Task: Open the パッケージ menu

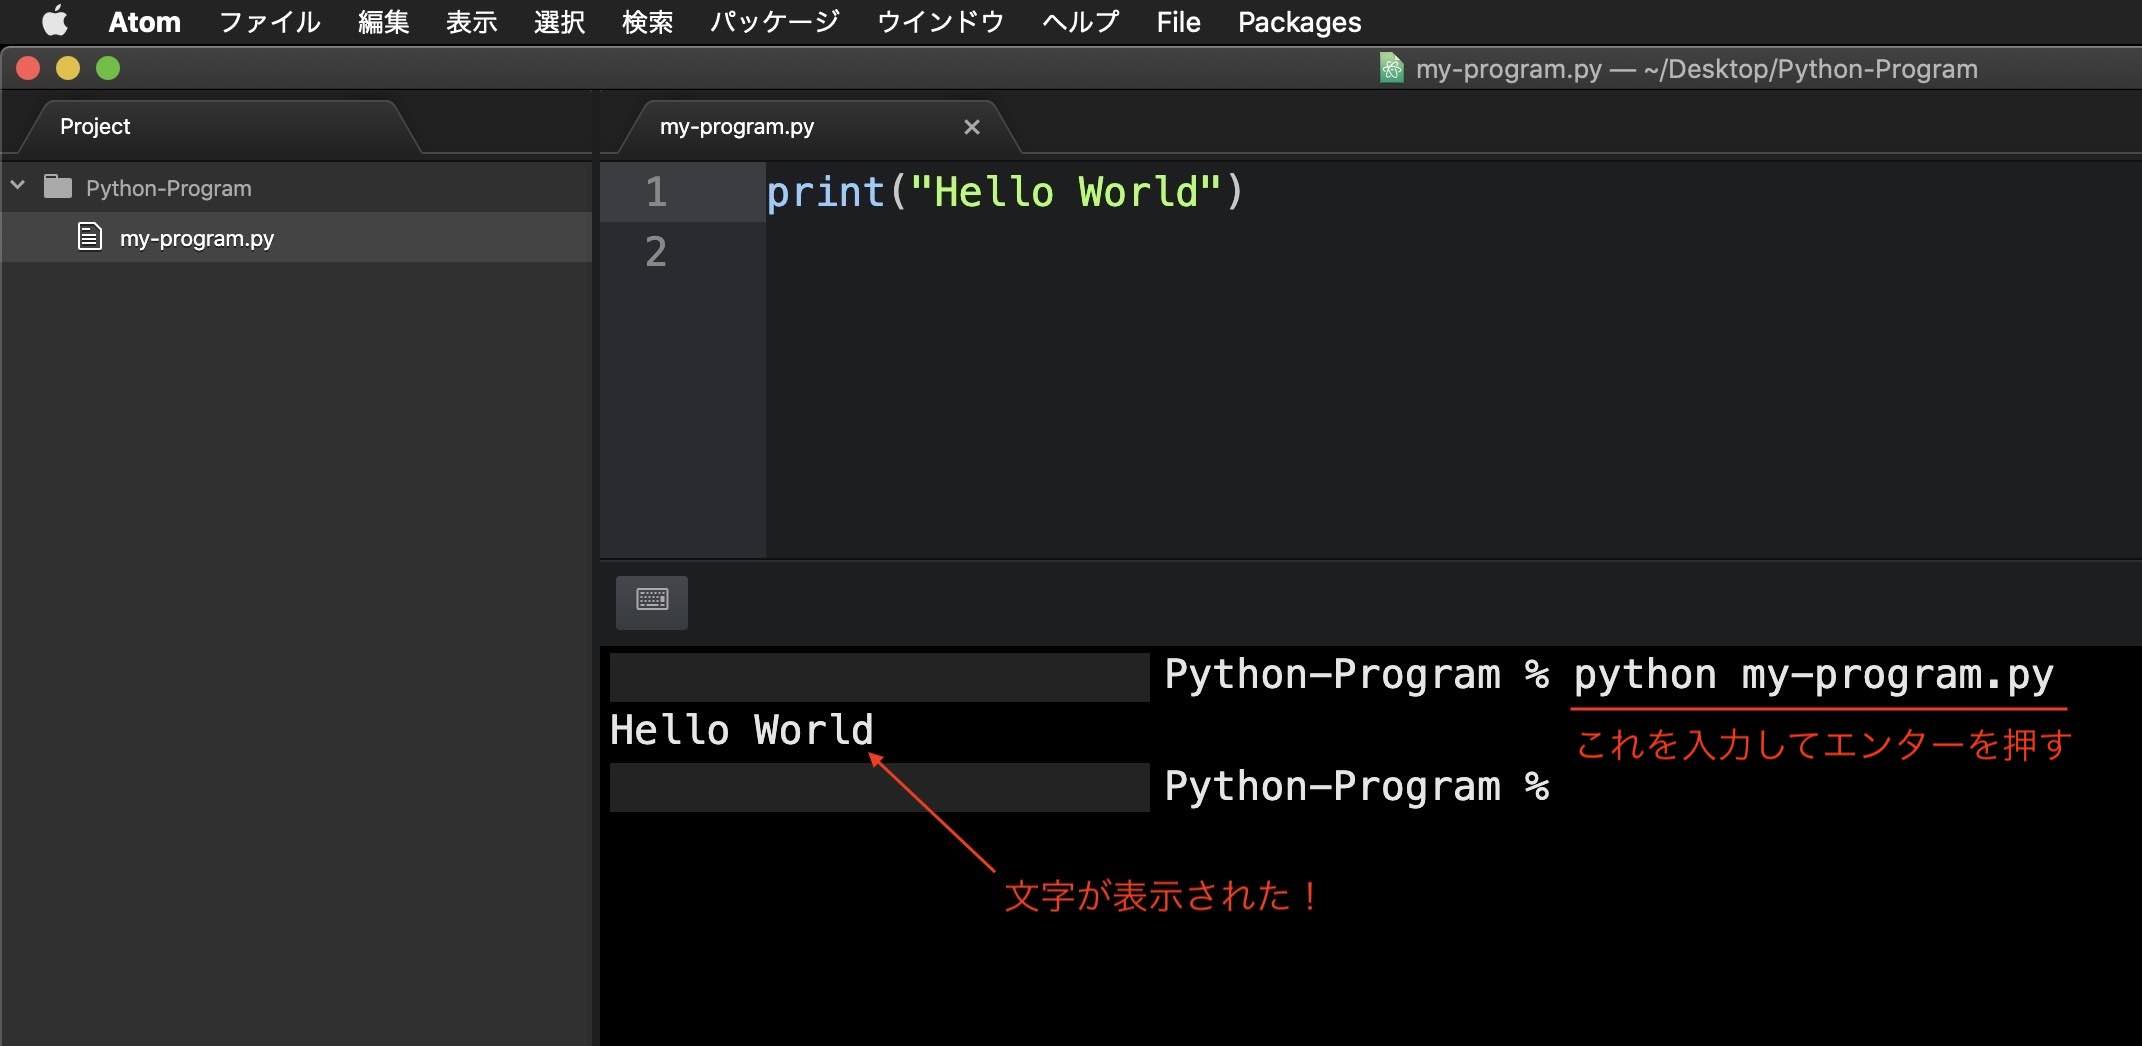Action: click(x=774, y=22)
